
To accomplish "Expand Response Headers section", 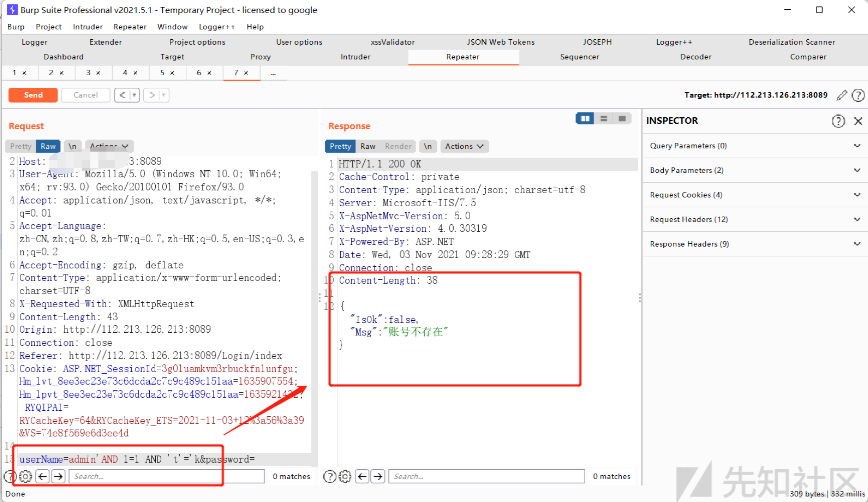I will pyautogui.click(x=753, y=244).
